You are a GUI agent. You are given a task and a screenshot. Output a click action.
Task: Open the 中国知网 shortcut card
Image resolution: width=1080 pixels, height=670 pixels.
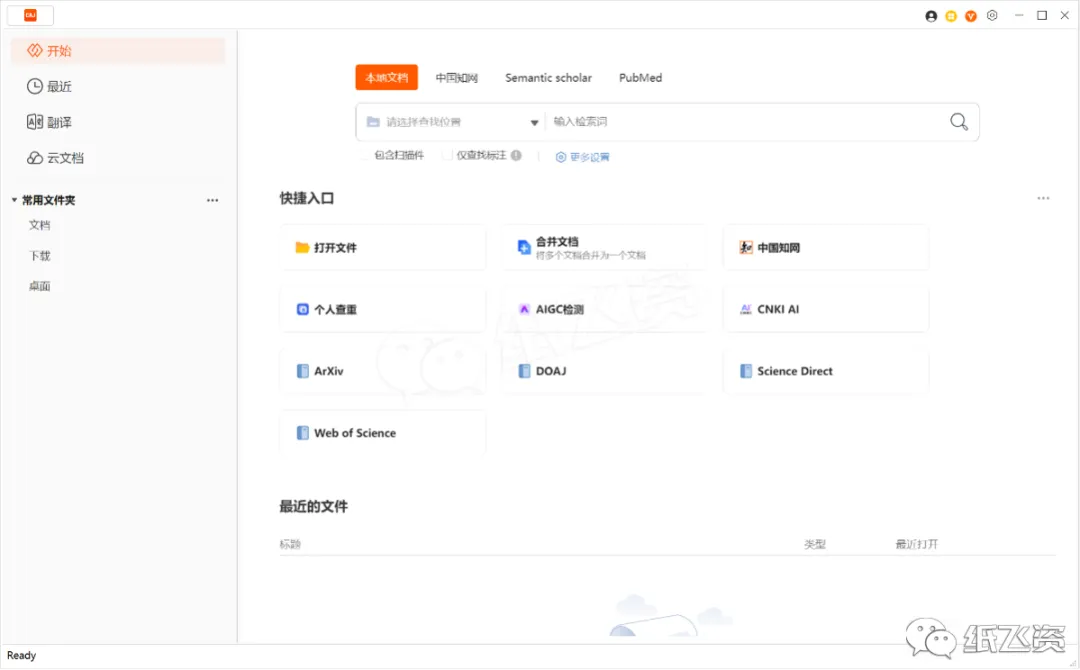click(827, 247)
